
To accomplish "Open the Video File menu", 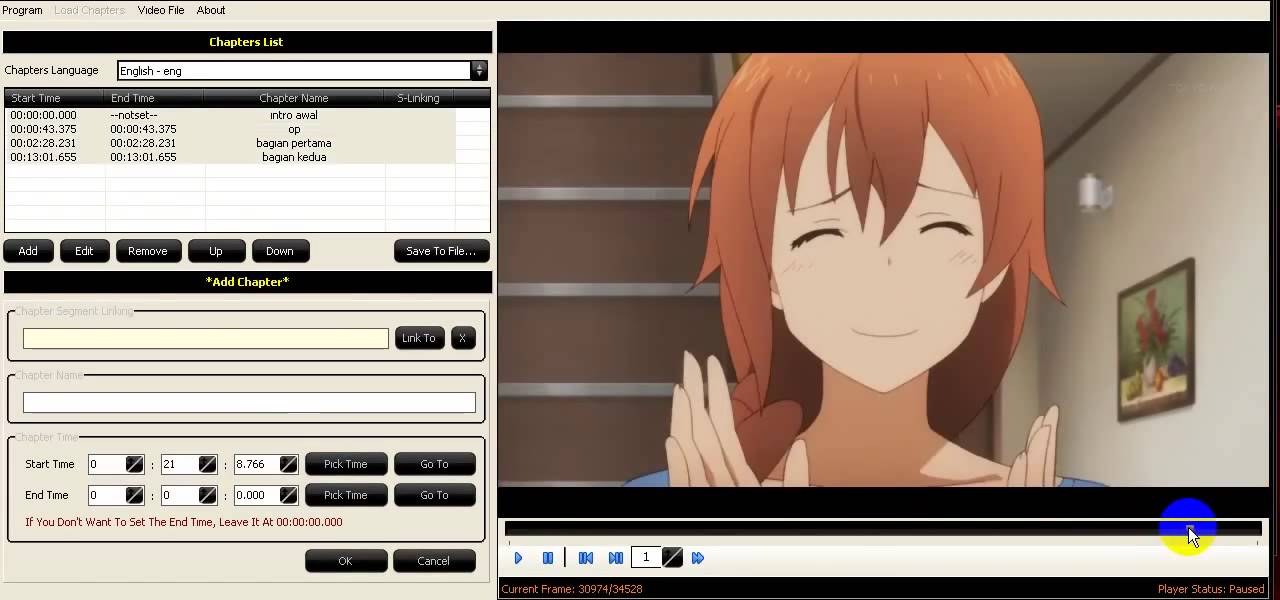I will click(x=161, y=10).
